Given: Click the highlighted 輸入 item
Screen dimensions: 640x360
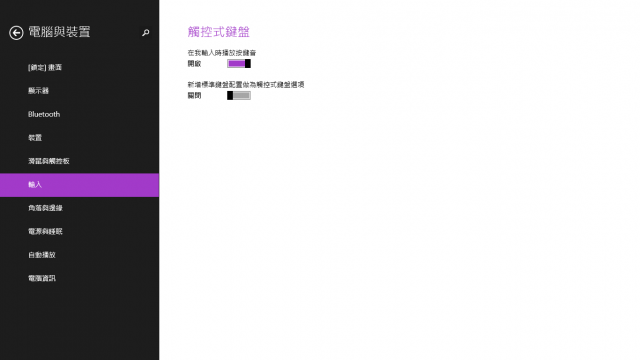Looking at the screenshot, I should click(x=80, y=185).
